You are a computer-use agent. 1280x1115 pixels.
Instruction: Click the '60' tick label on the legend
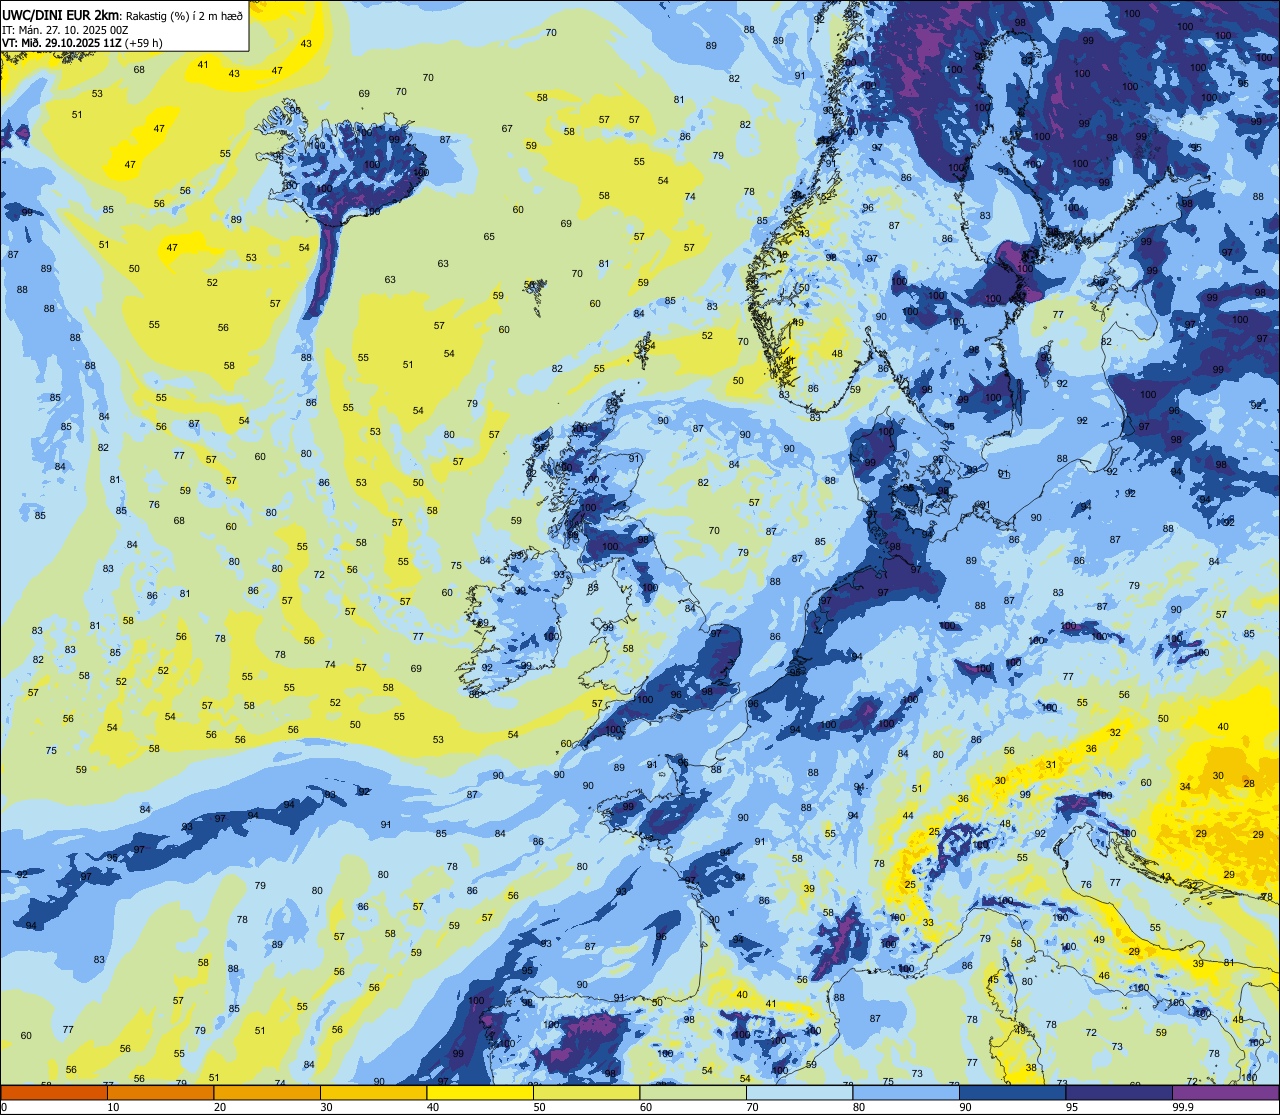click(646, 1107)
